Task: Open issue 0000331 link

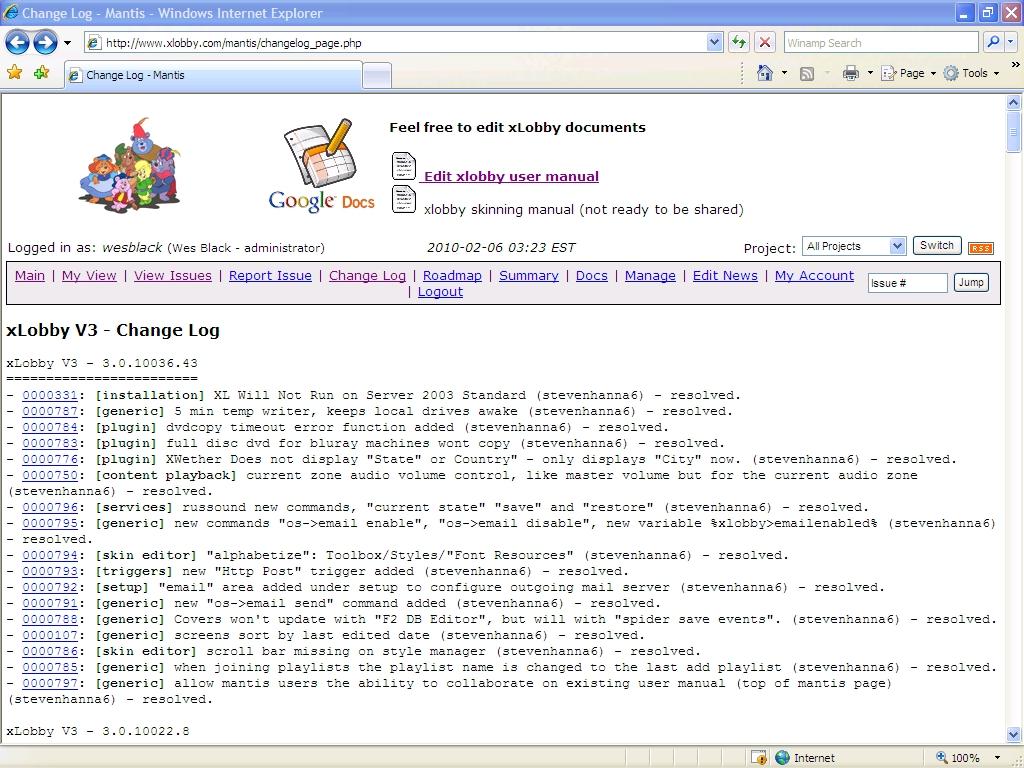Action: point(50,395)
